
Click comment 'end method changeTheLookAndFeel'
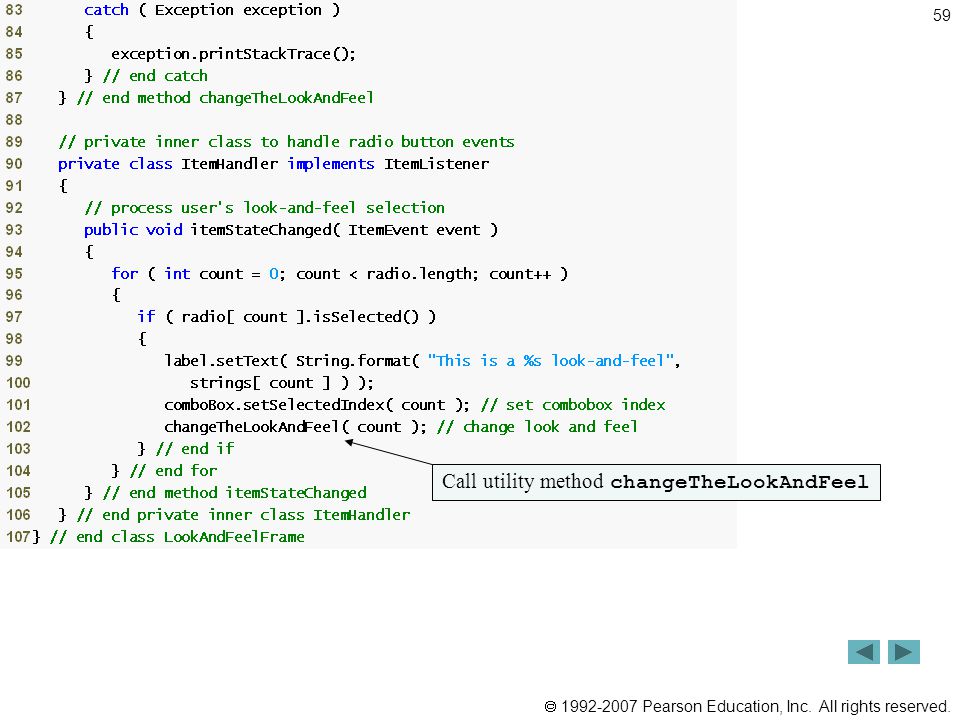pos(225,98)
